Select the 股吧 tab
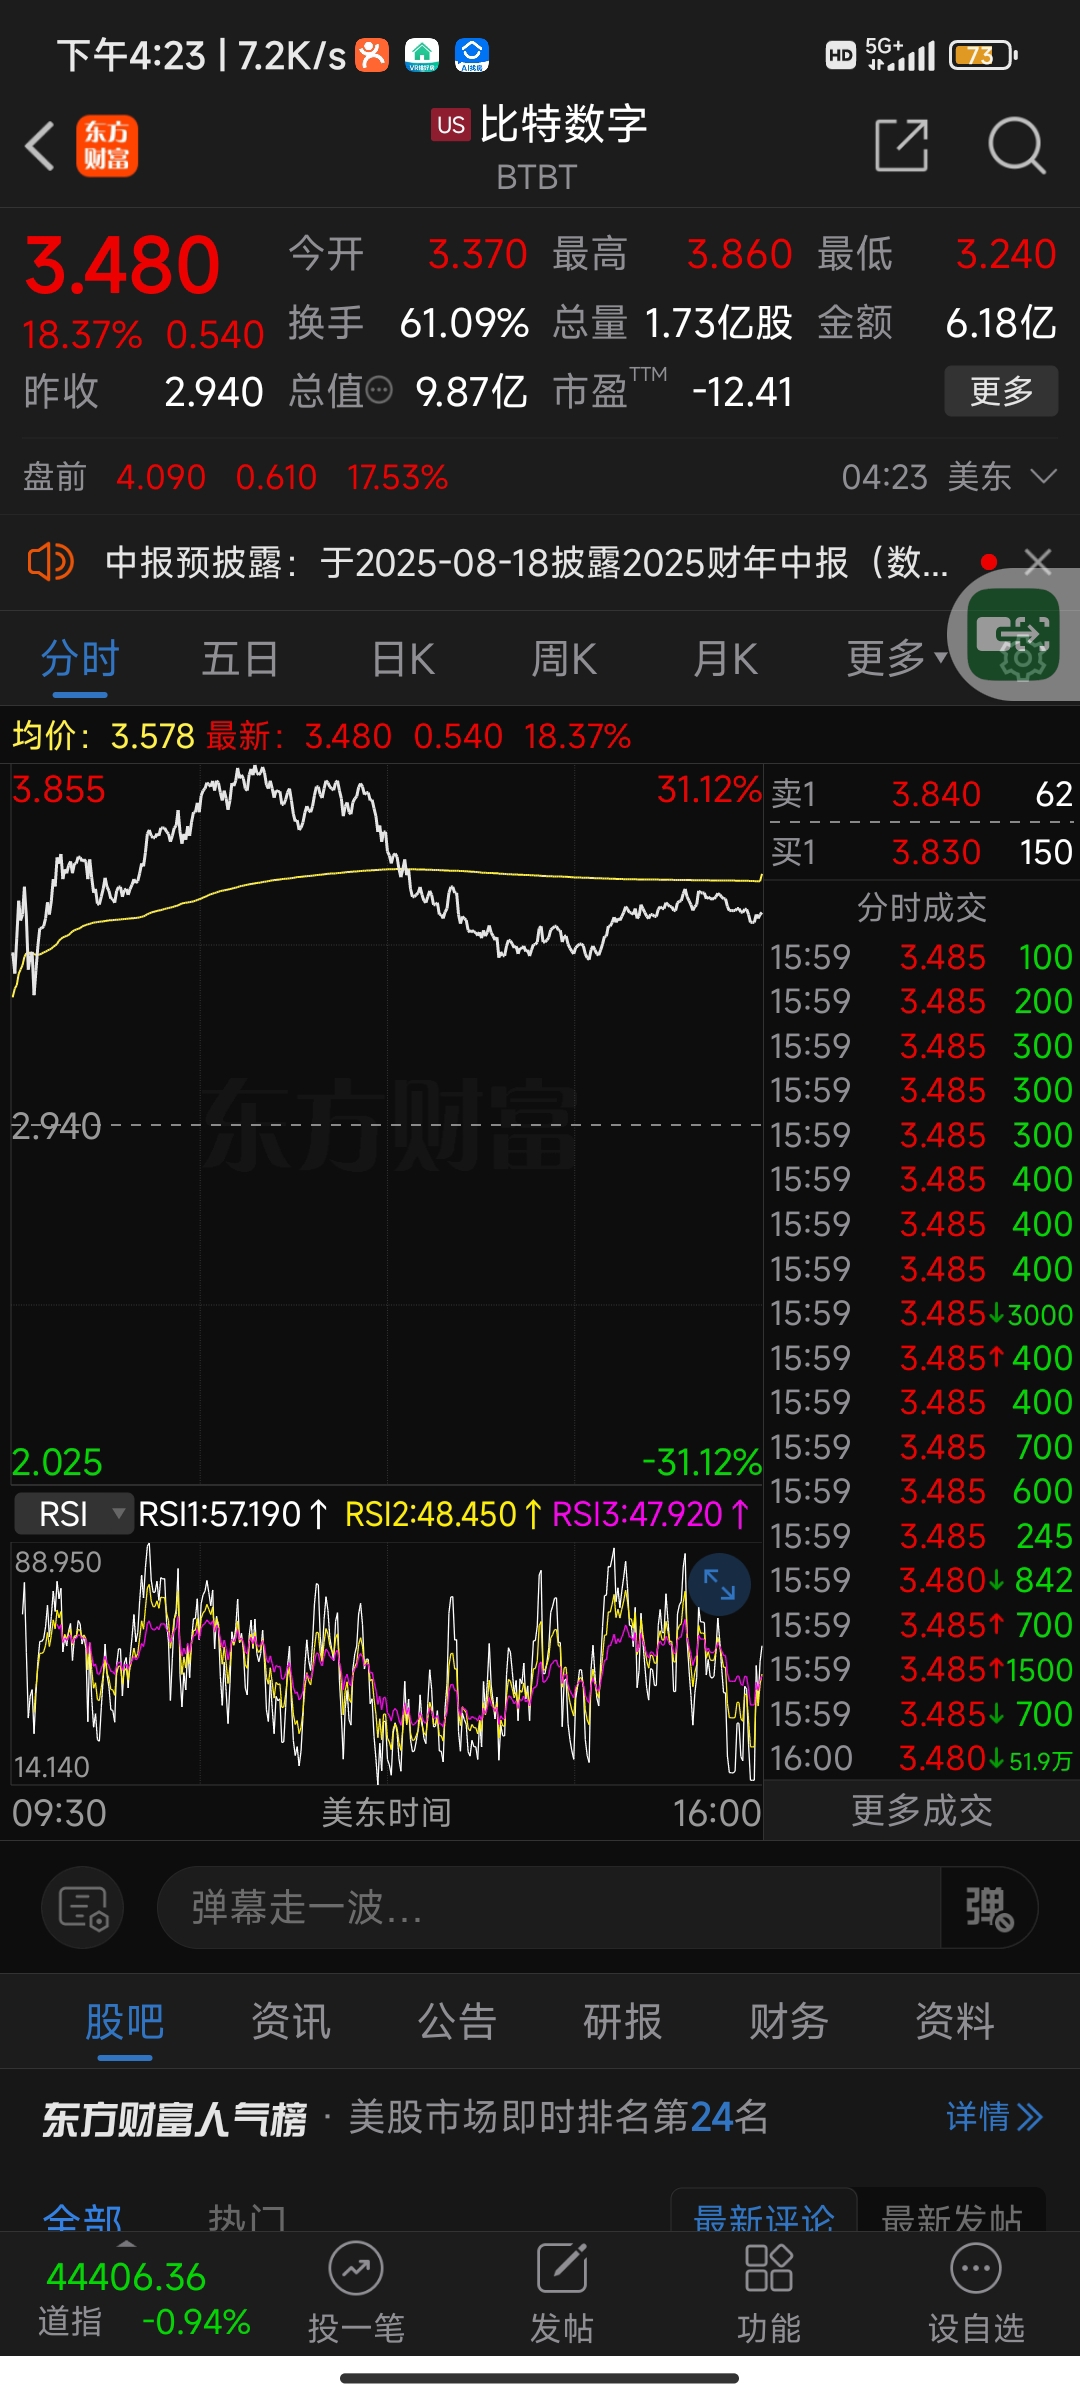Screen dimensions: 1080x2400 click(125, 2021)
